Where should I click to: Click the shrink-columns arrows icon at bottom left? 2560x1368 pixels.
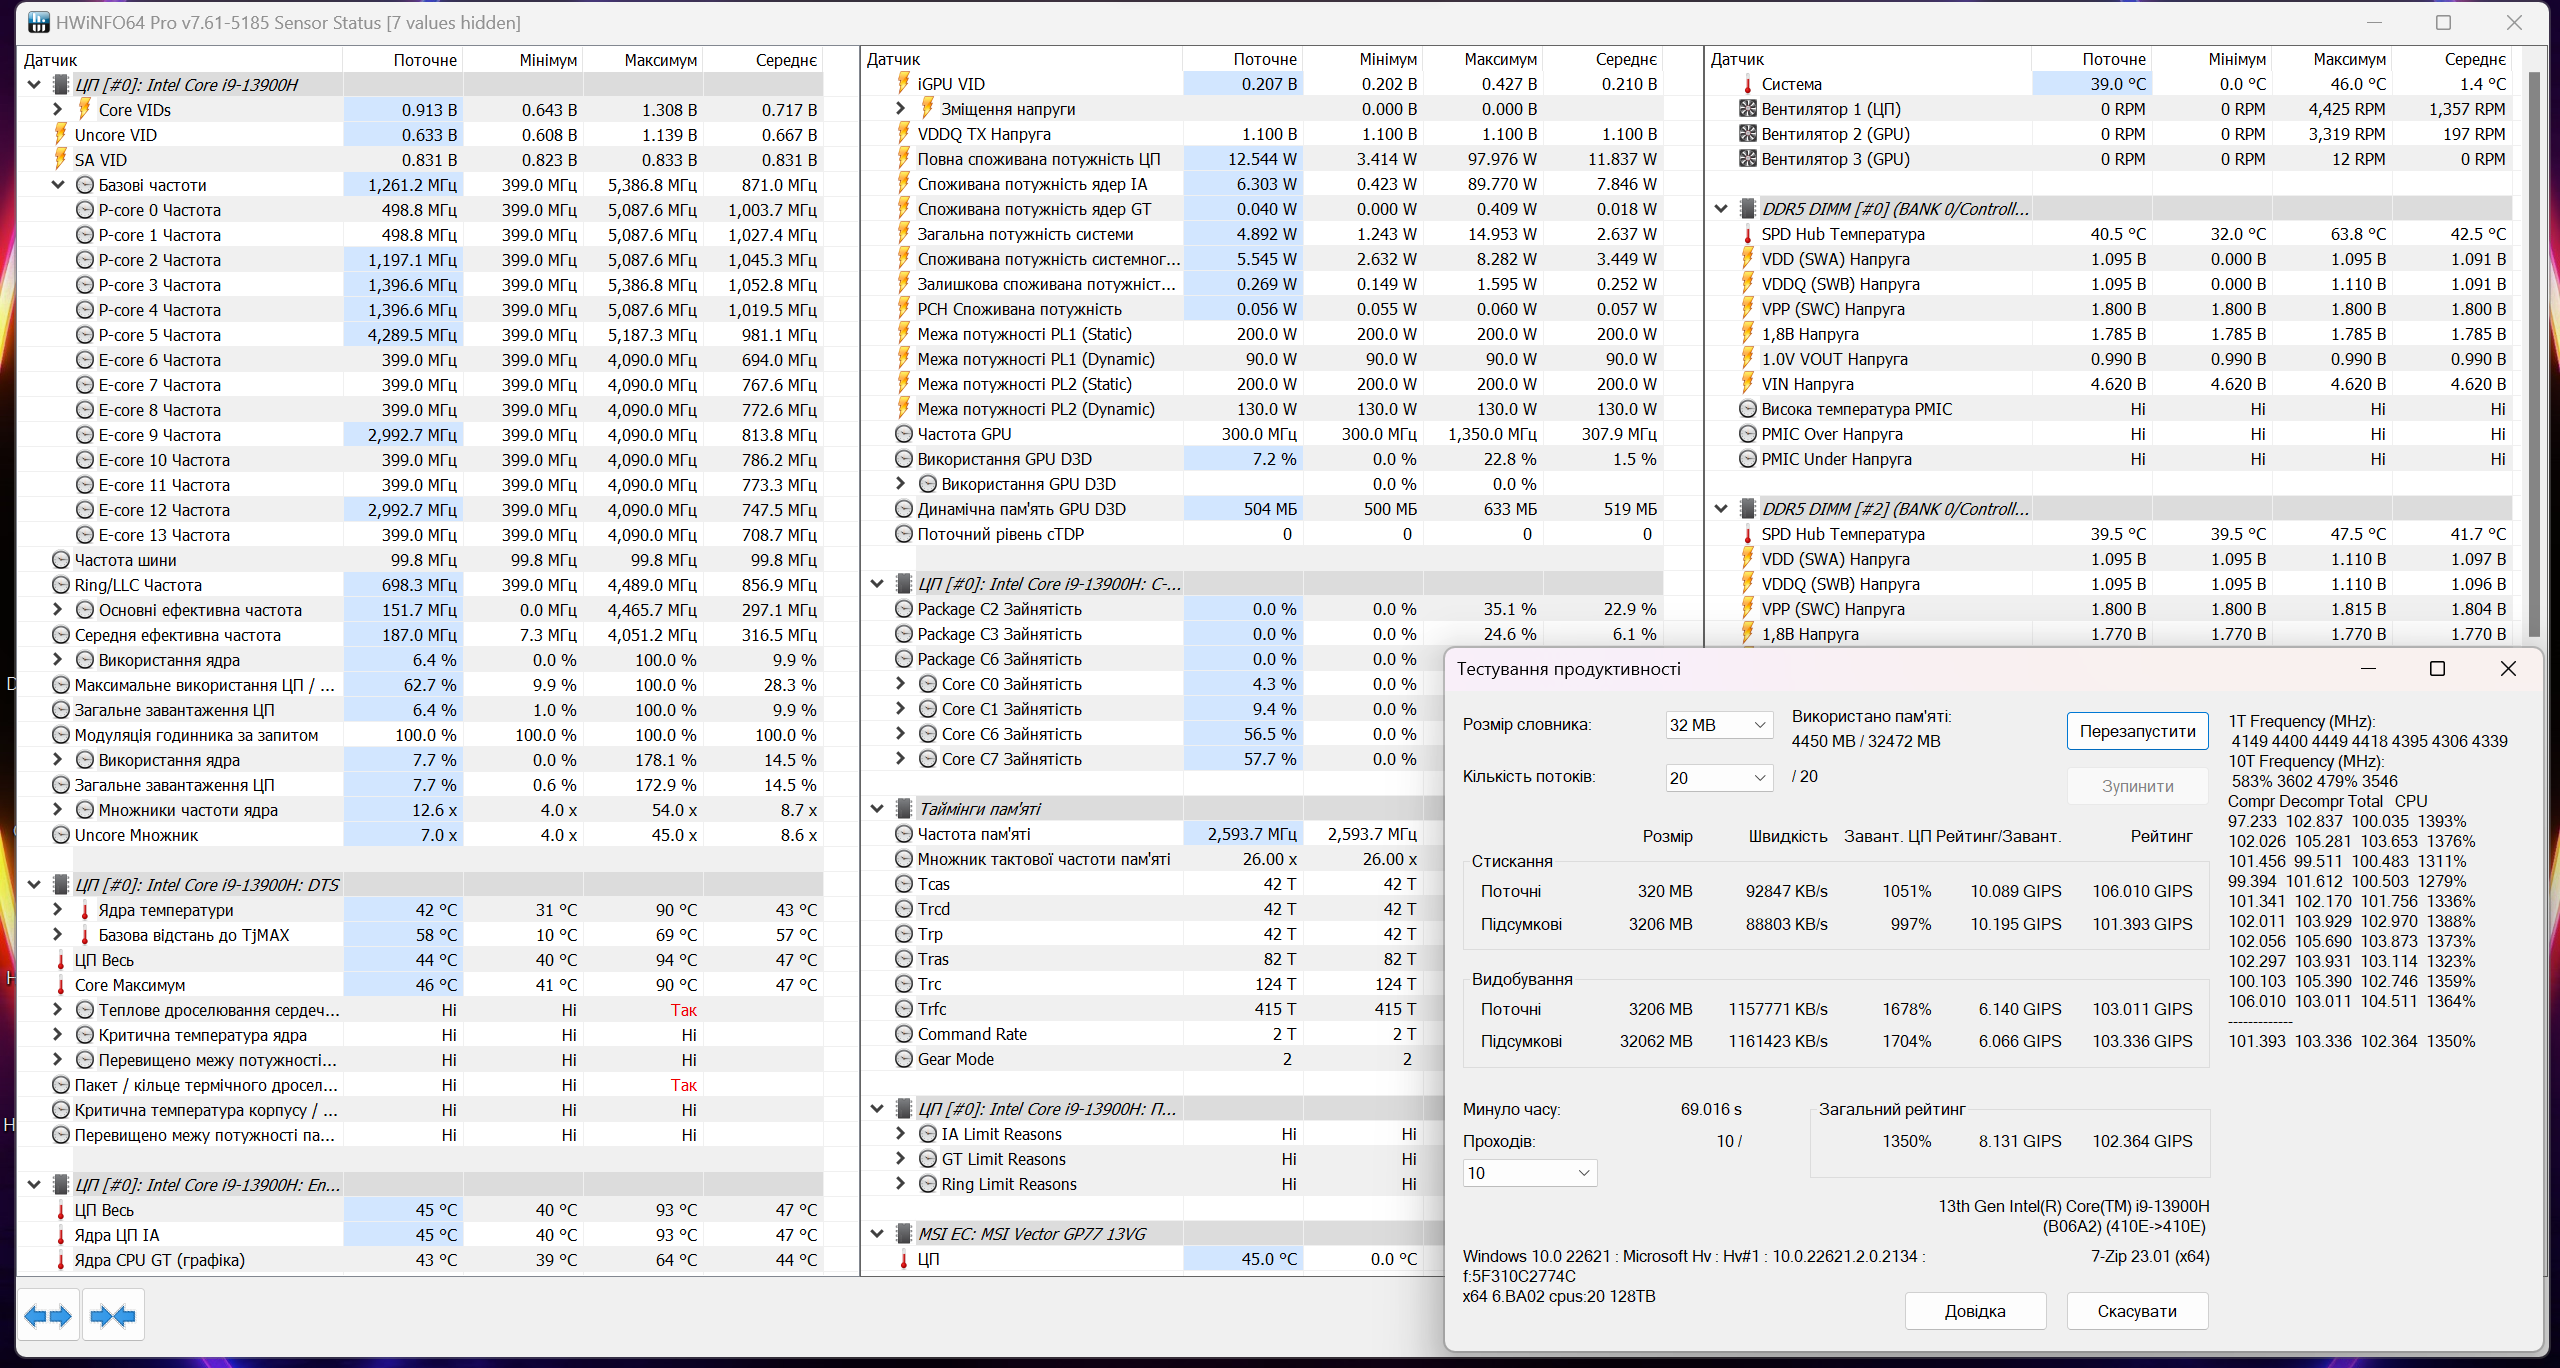[x=113, y=1315]
